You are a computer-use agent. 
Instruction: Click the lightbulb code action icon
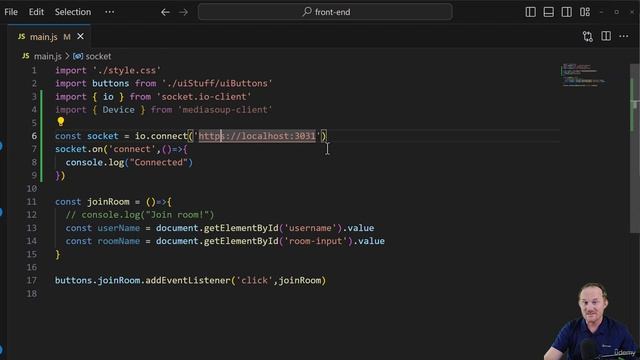click(x=61, y=122)
